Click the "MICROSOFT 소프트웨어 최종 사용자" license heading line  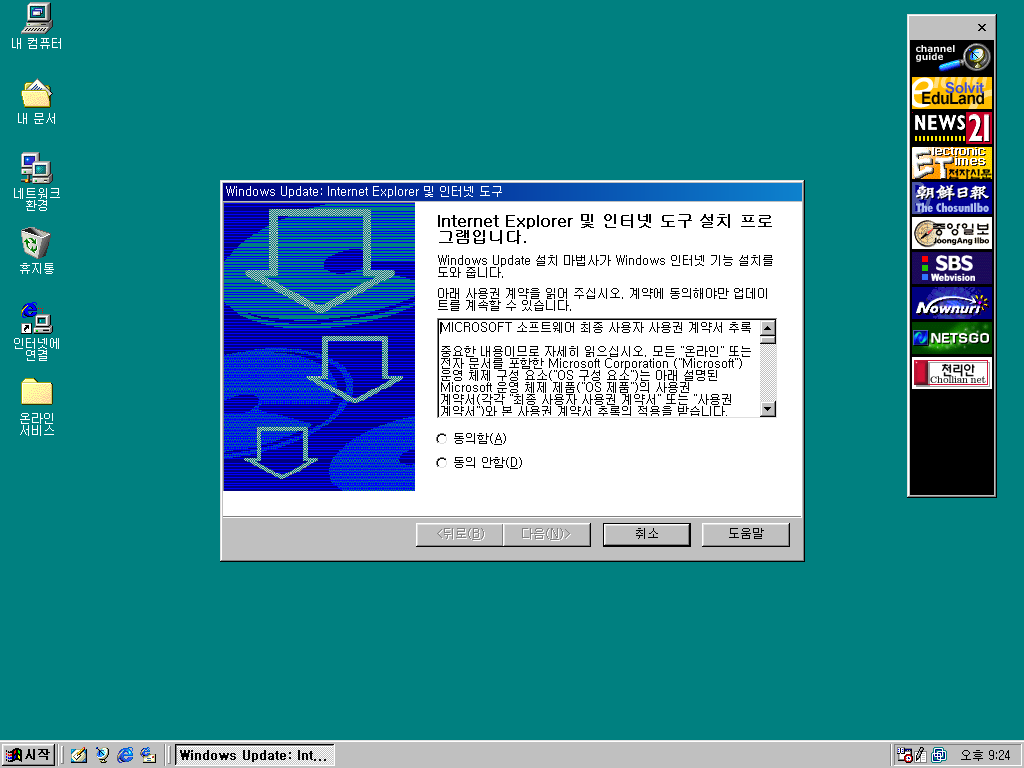click(595, 327)
